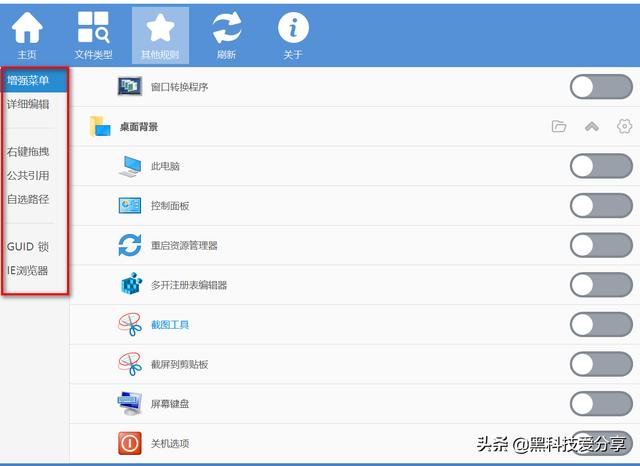640x466 pixels.
Task: Select IE浏览器 in sidebar
Action: click(27, 270)
